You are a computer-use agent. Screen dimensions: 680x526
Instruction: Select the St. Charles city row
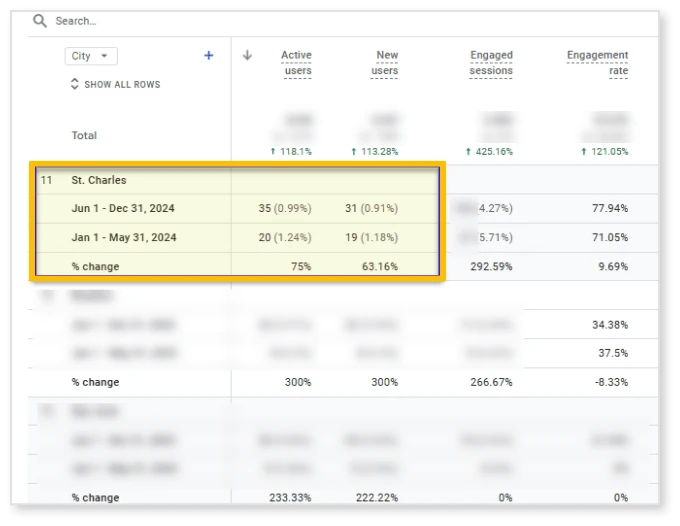(99, 180)
